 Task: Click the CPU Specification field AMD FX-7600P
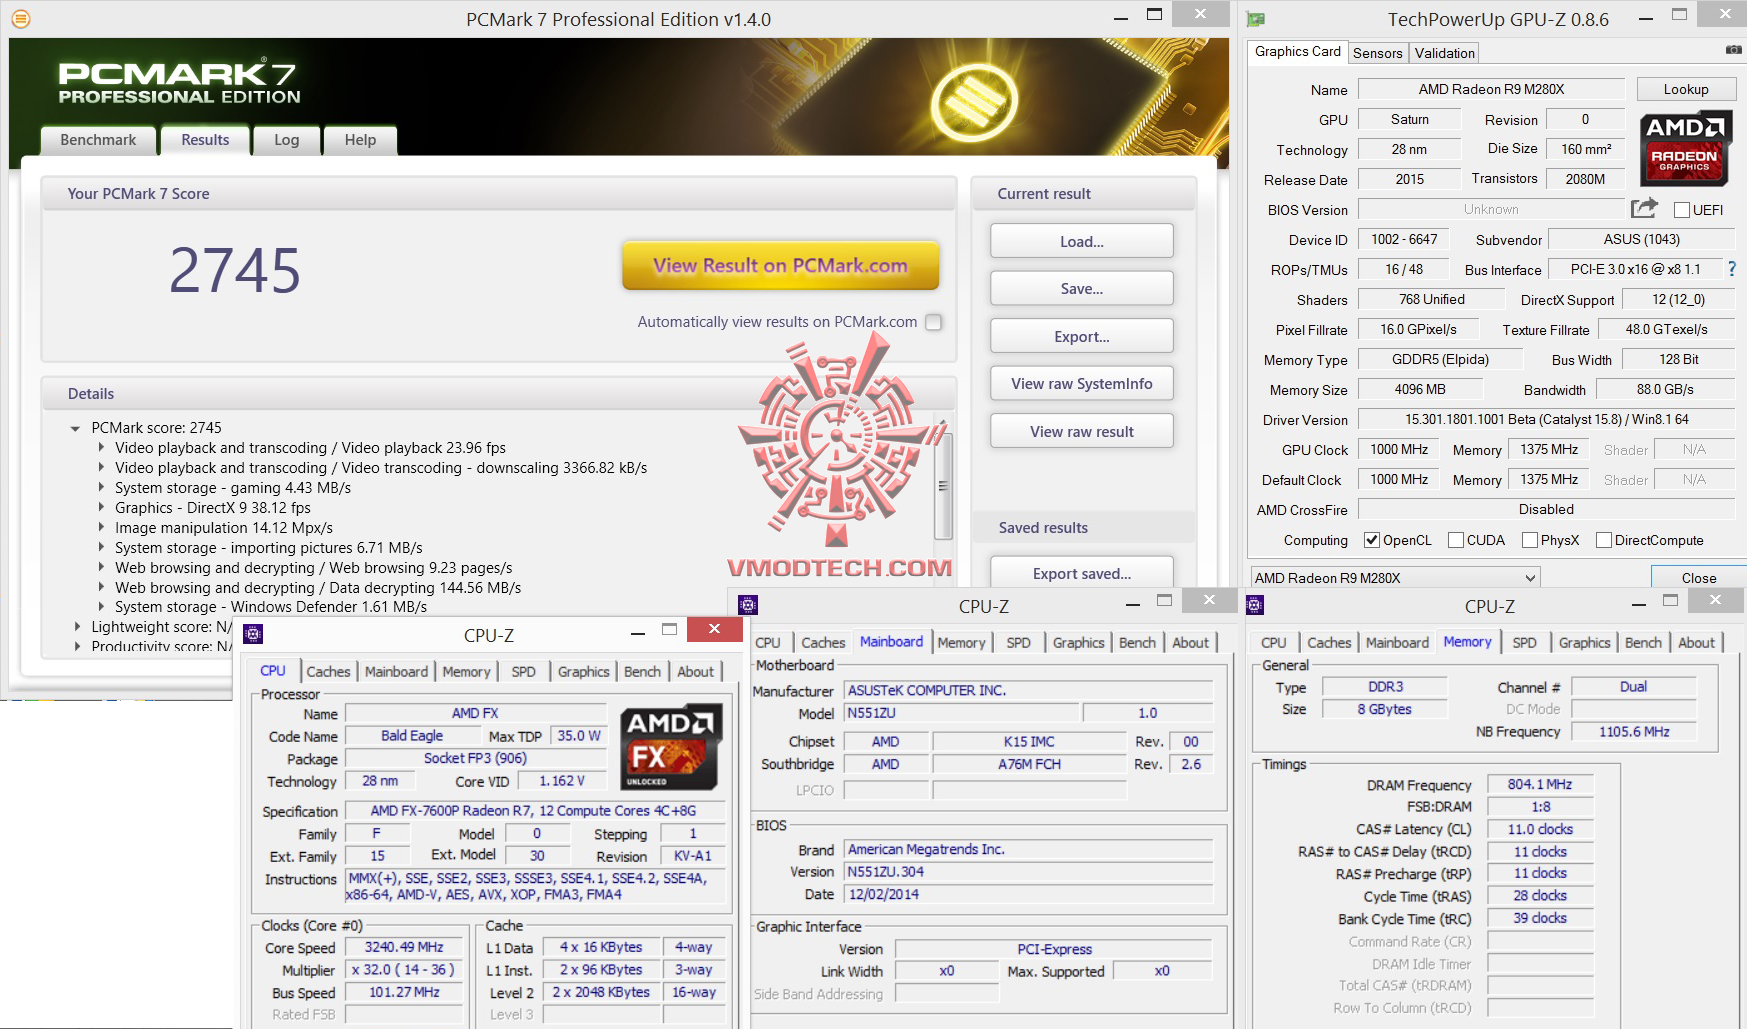[533, 811]
